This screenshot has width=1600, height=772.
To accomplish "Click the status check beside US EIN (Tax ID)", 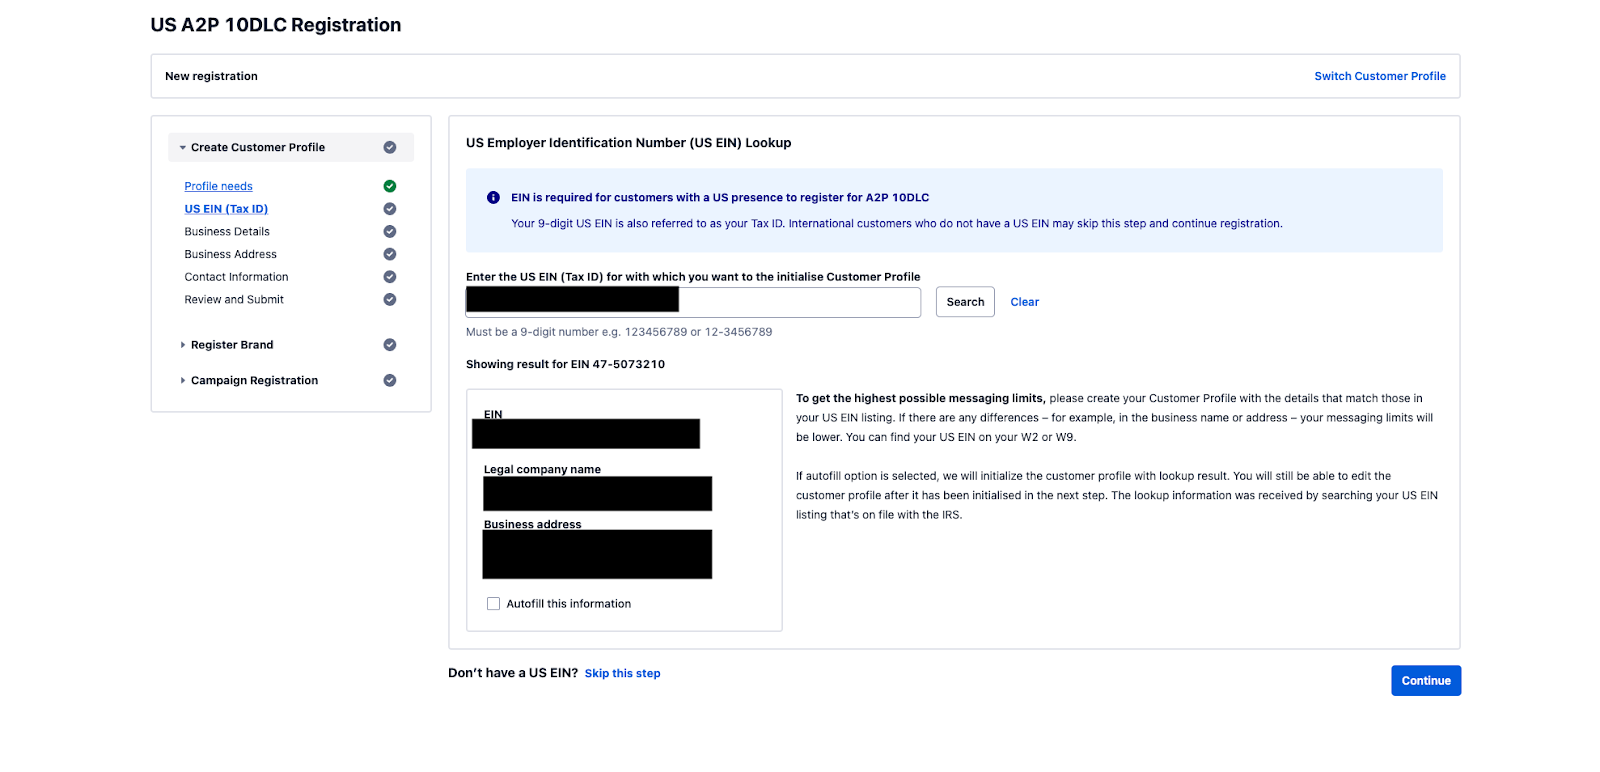I will [x=390, y=209].
